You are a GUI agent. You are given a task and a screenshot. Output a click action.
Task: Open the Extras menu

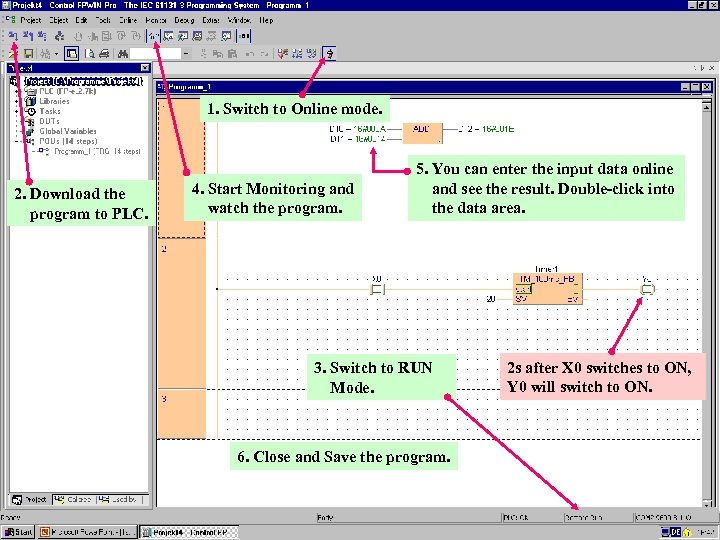point(211,20)
